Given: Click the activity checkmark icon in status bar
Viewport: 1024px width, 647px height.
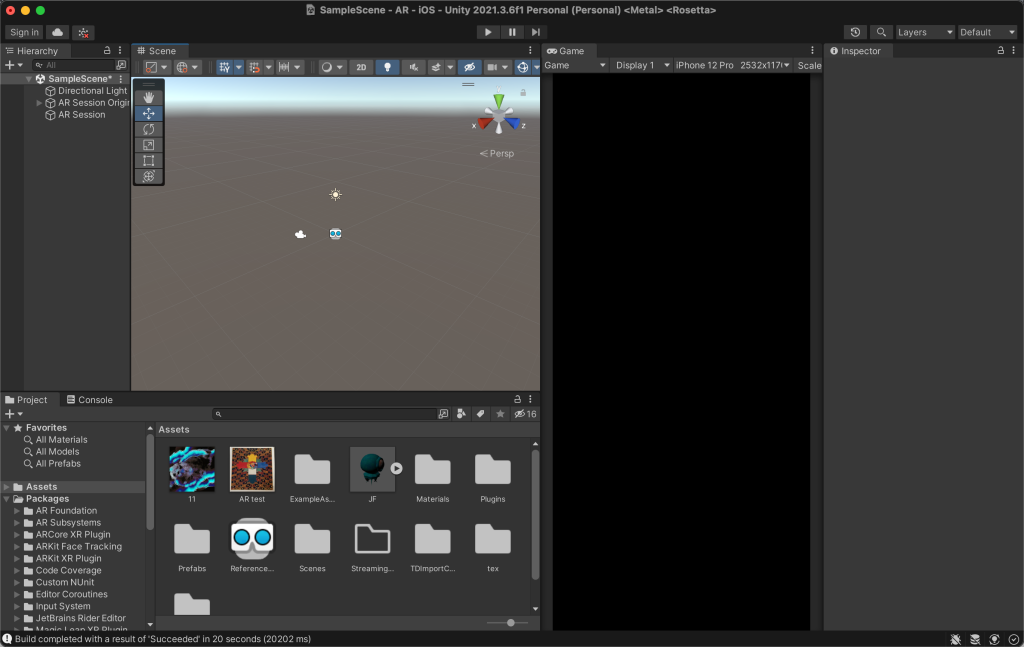Looking at the screenshot, I should tap(1014, 639).
